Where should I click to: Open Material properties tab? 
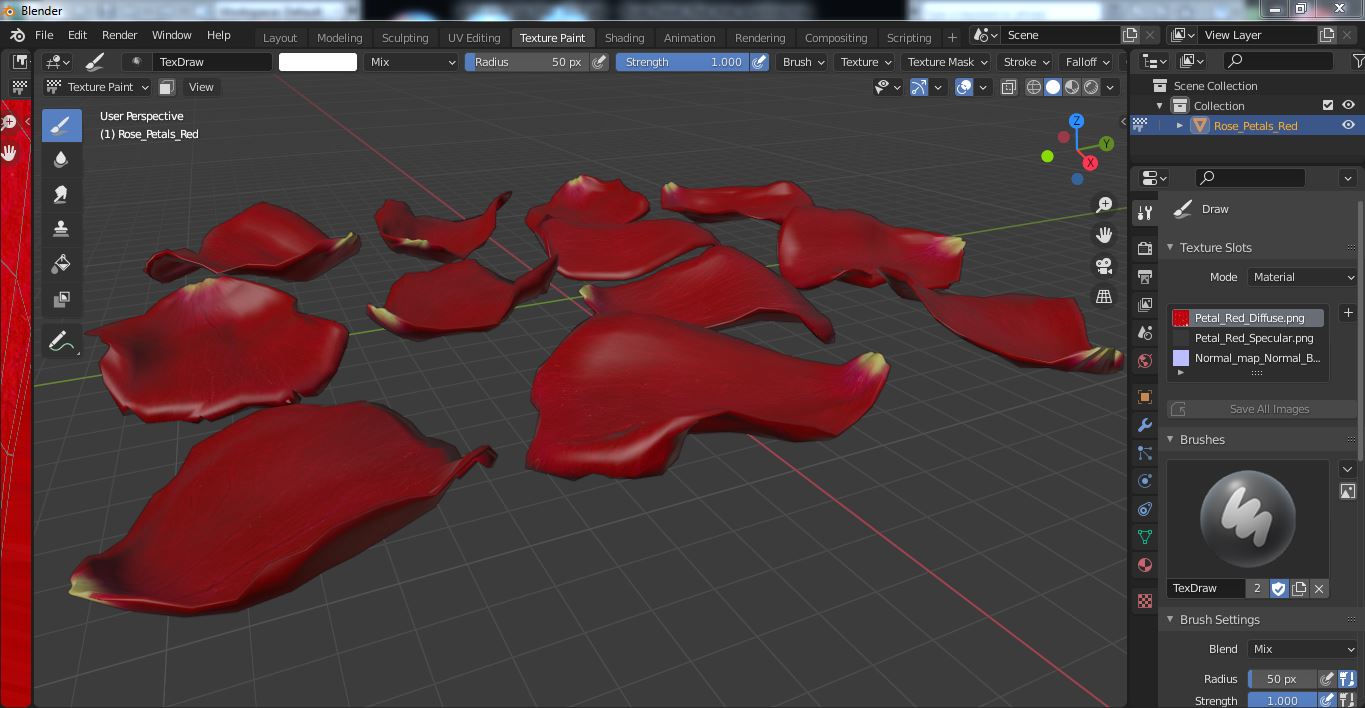(1145, 565)
